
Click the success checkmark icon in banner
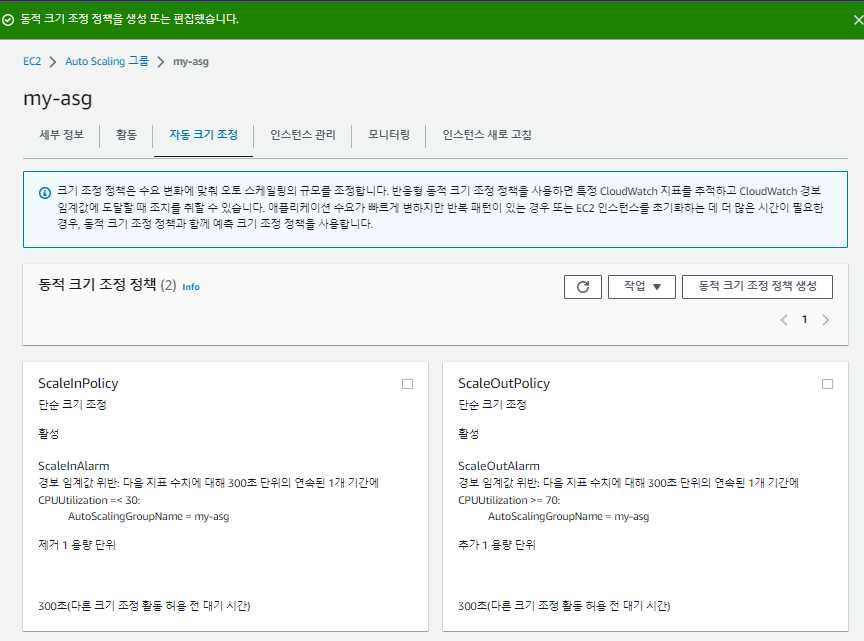point(8,20)
